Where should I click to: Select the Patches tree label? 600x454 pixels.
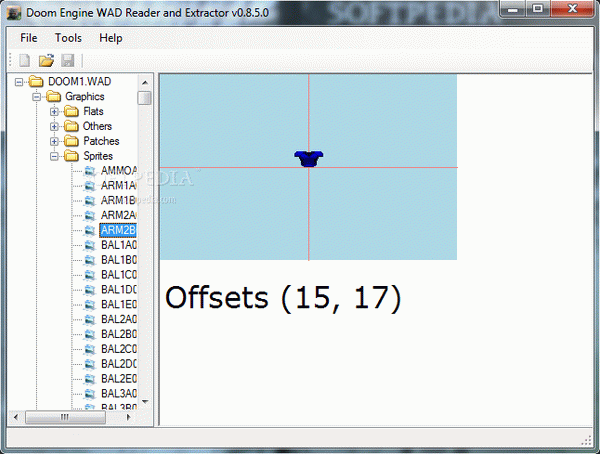[x=101, y=141]
